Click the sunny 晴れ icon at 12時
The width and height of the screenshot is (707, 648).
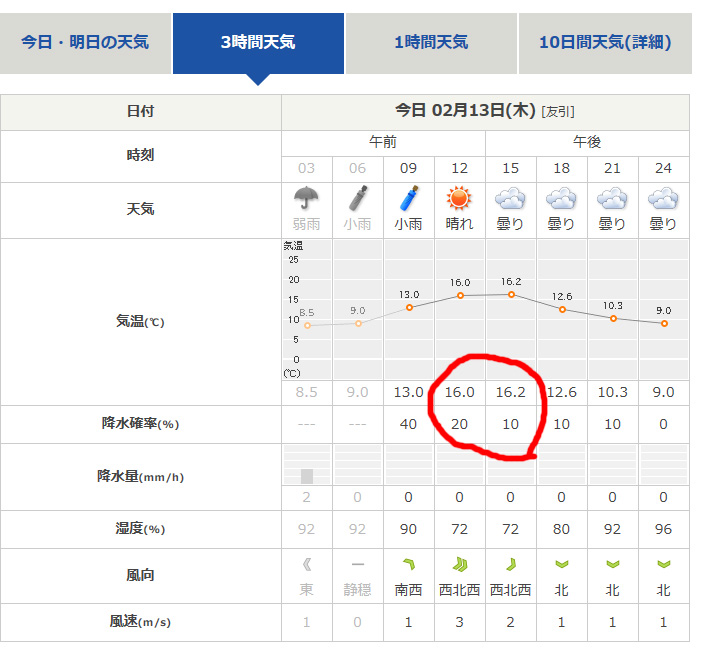459,198
